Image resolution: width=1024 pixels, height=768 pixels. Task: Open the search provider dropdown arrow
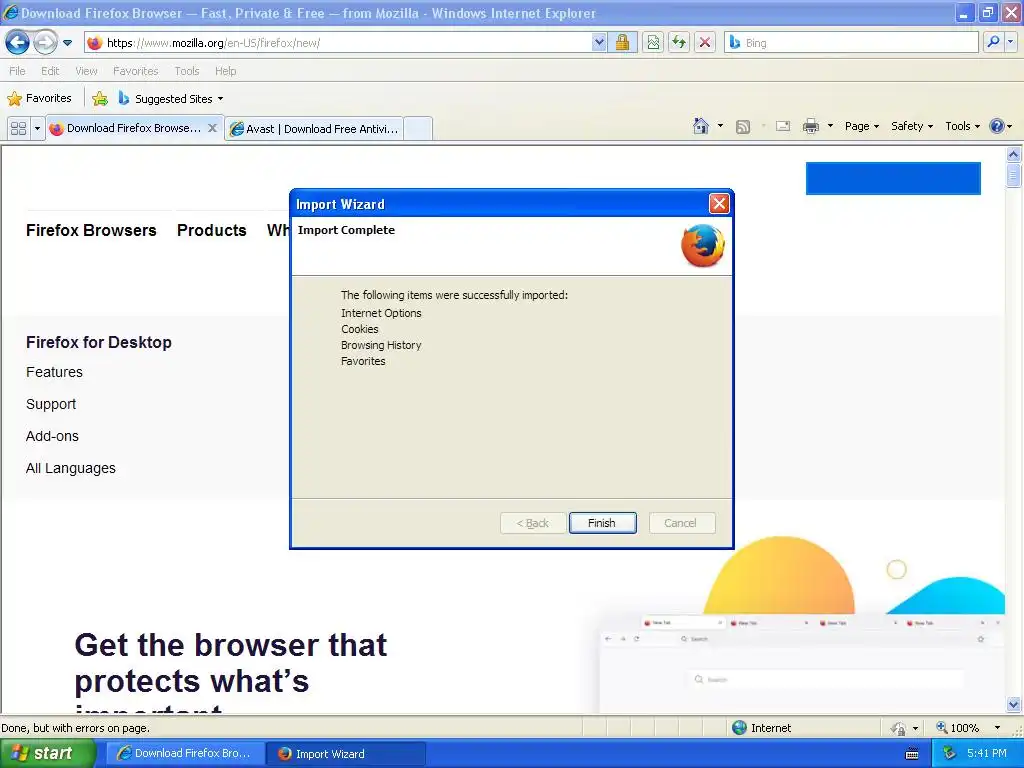[x=1010, y=42]
